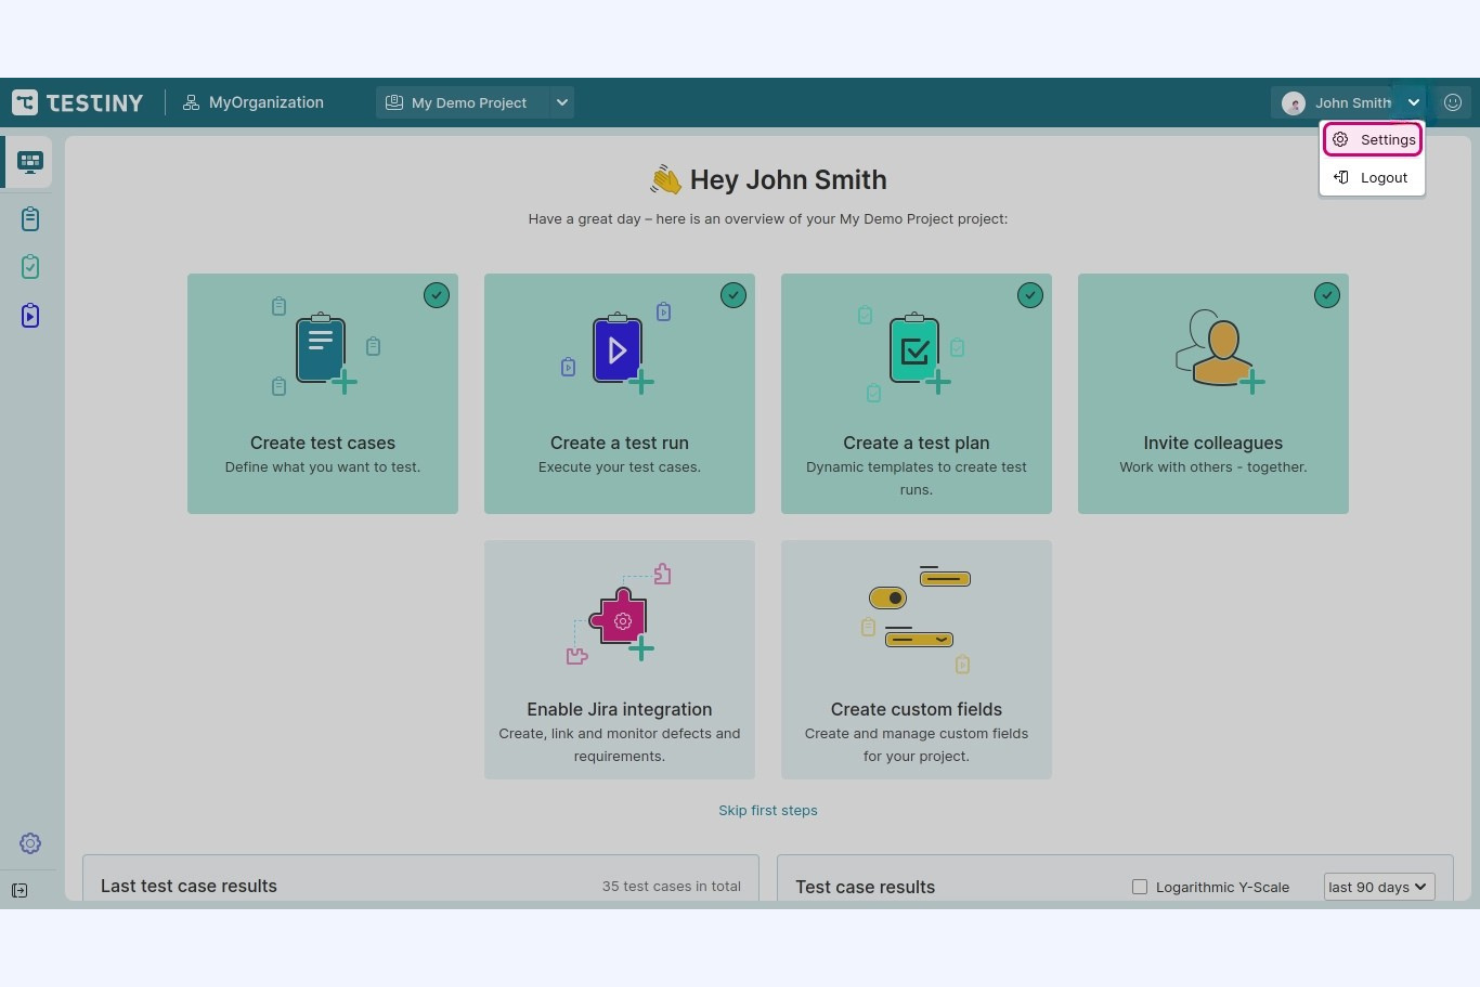Image resolution: width=1480 pixels, height=987 pixels.
Task: Open Test Runs via the checkmark clipboard icon
Action: point(29,266)
